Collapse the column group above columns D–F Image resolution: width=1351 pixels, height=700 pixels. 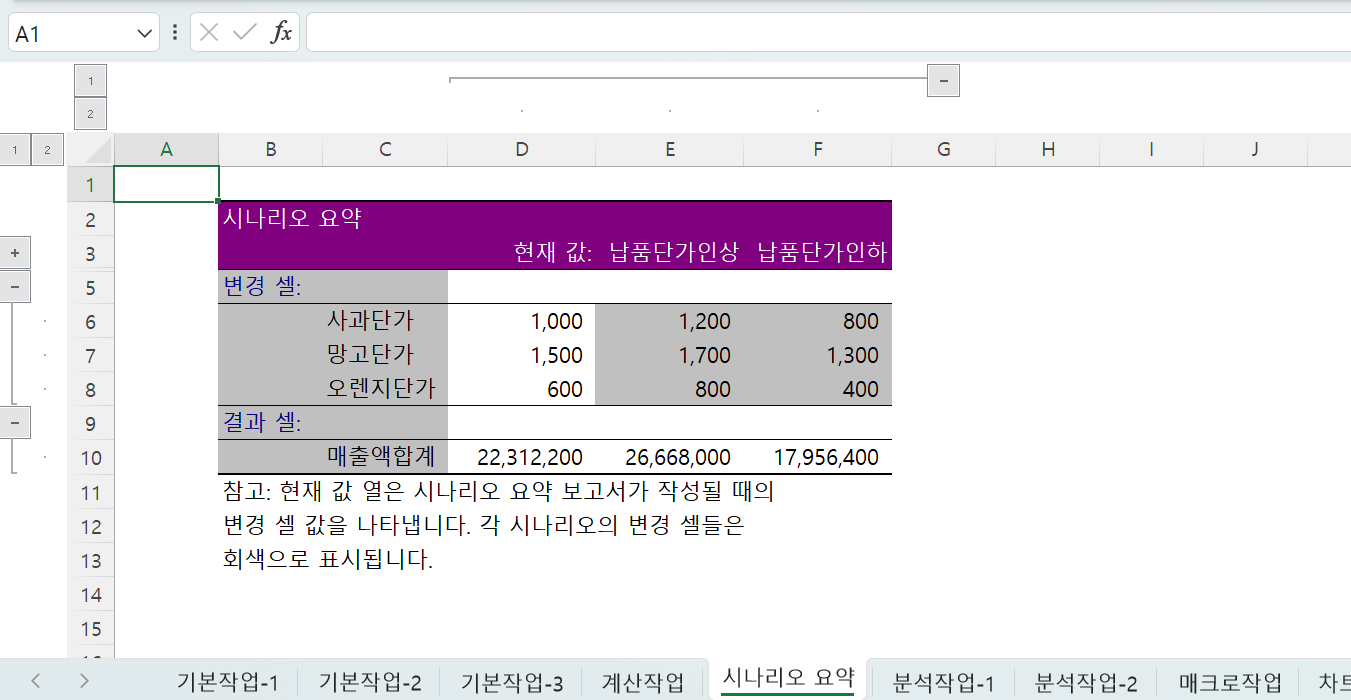[943, 80]
